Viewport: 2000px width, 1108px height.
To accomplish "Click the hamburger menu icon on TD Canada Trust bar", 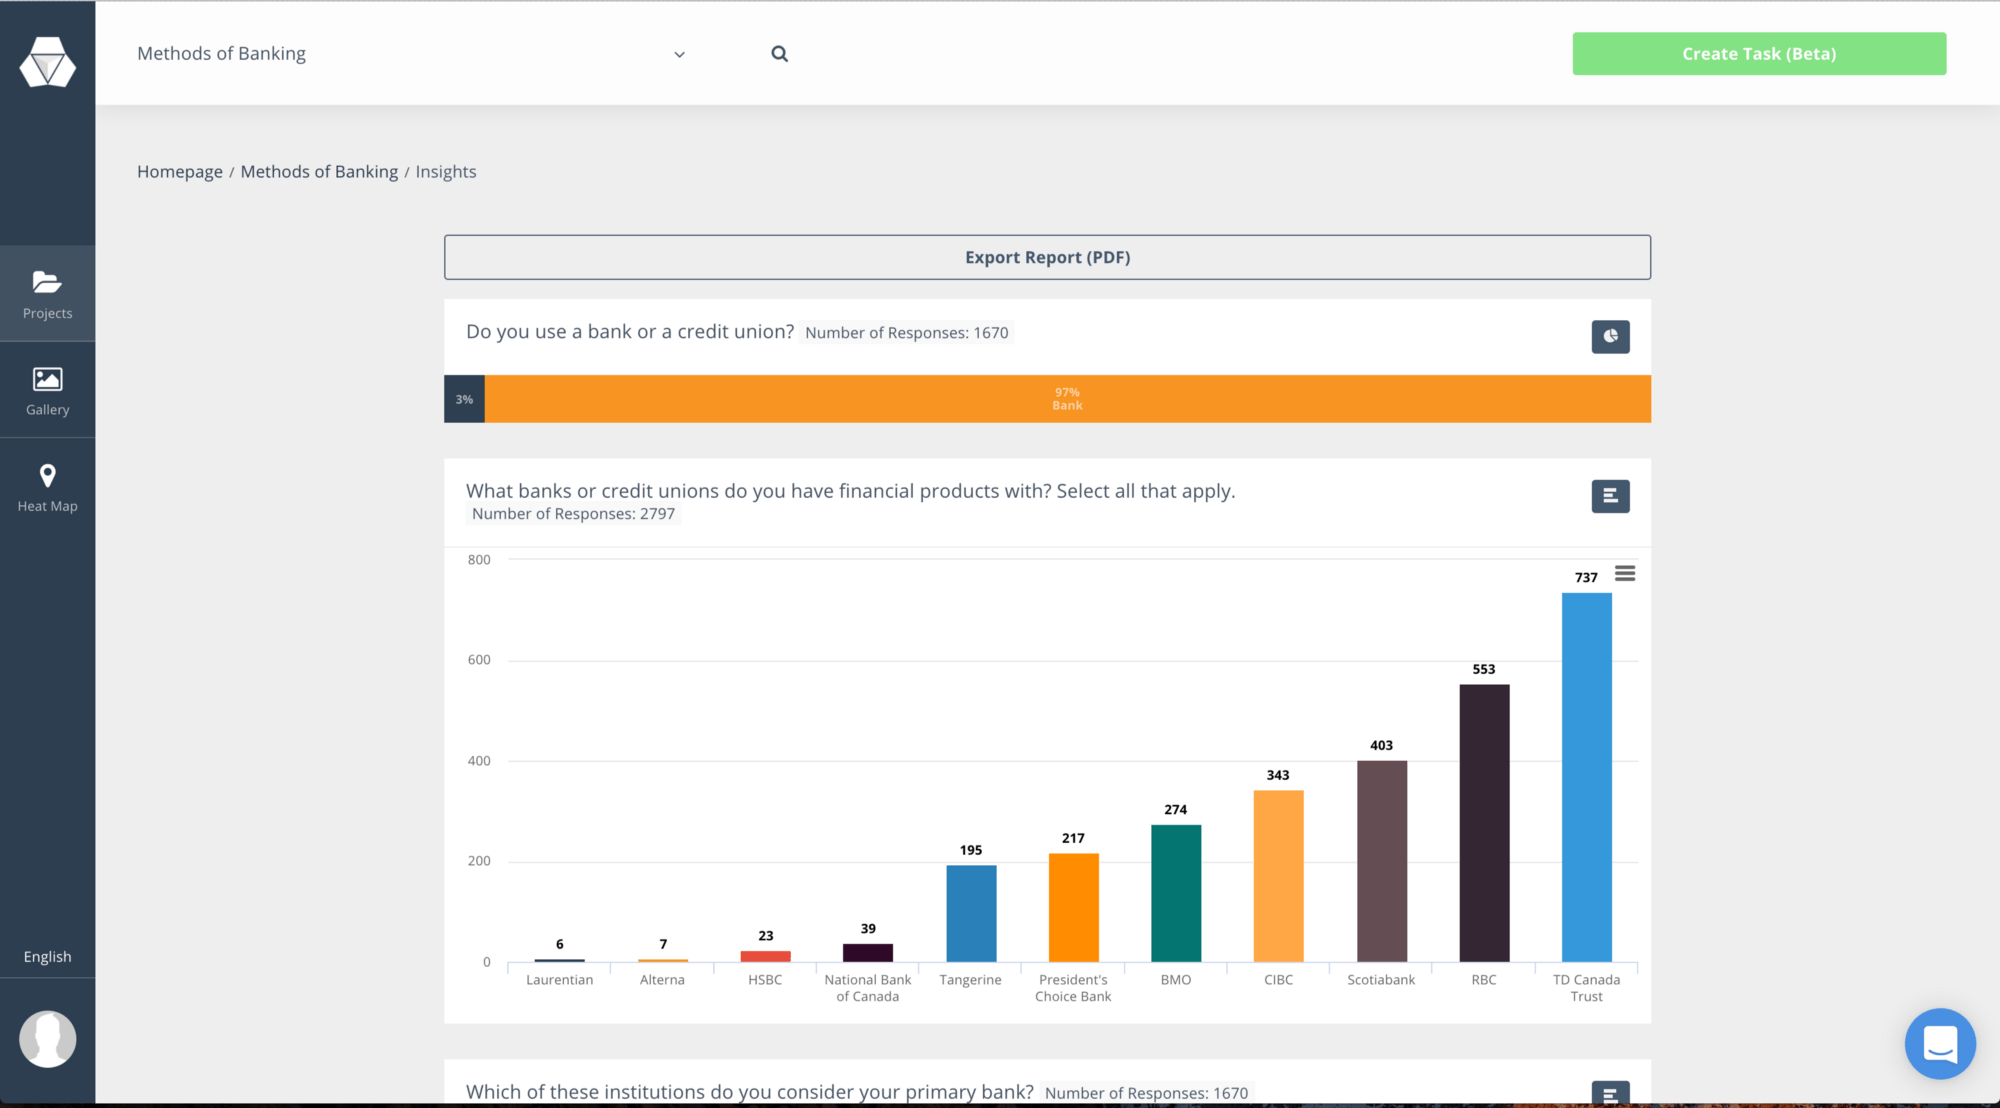I will point(1625,573).
